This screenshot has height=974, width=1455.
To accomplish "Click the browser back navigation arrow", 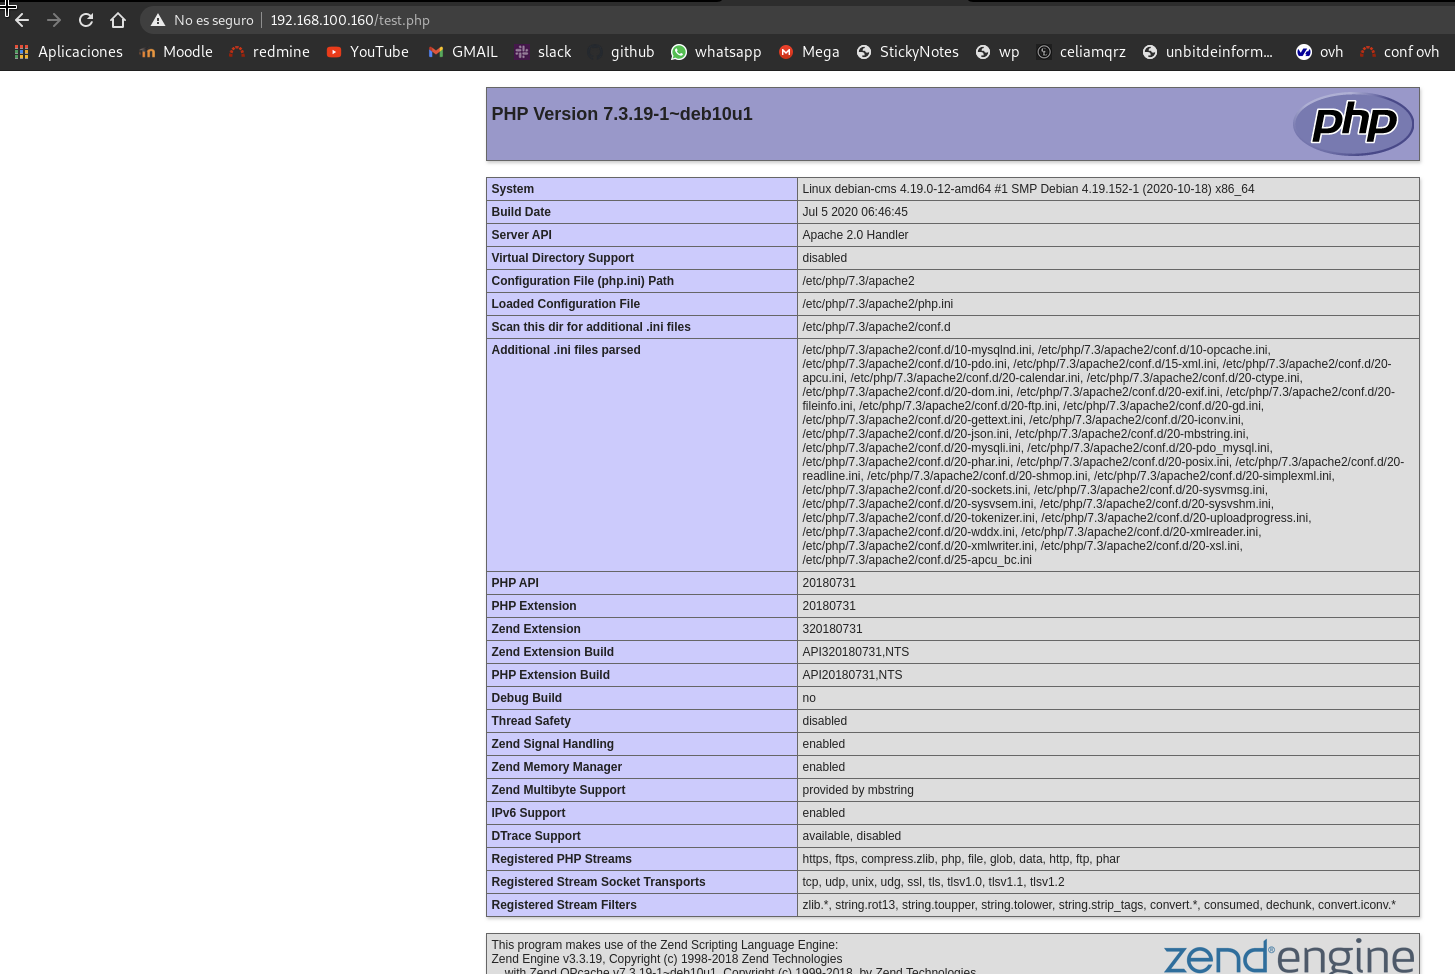I will (x=22, y=19).
